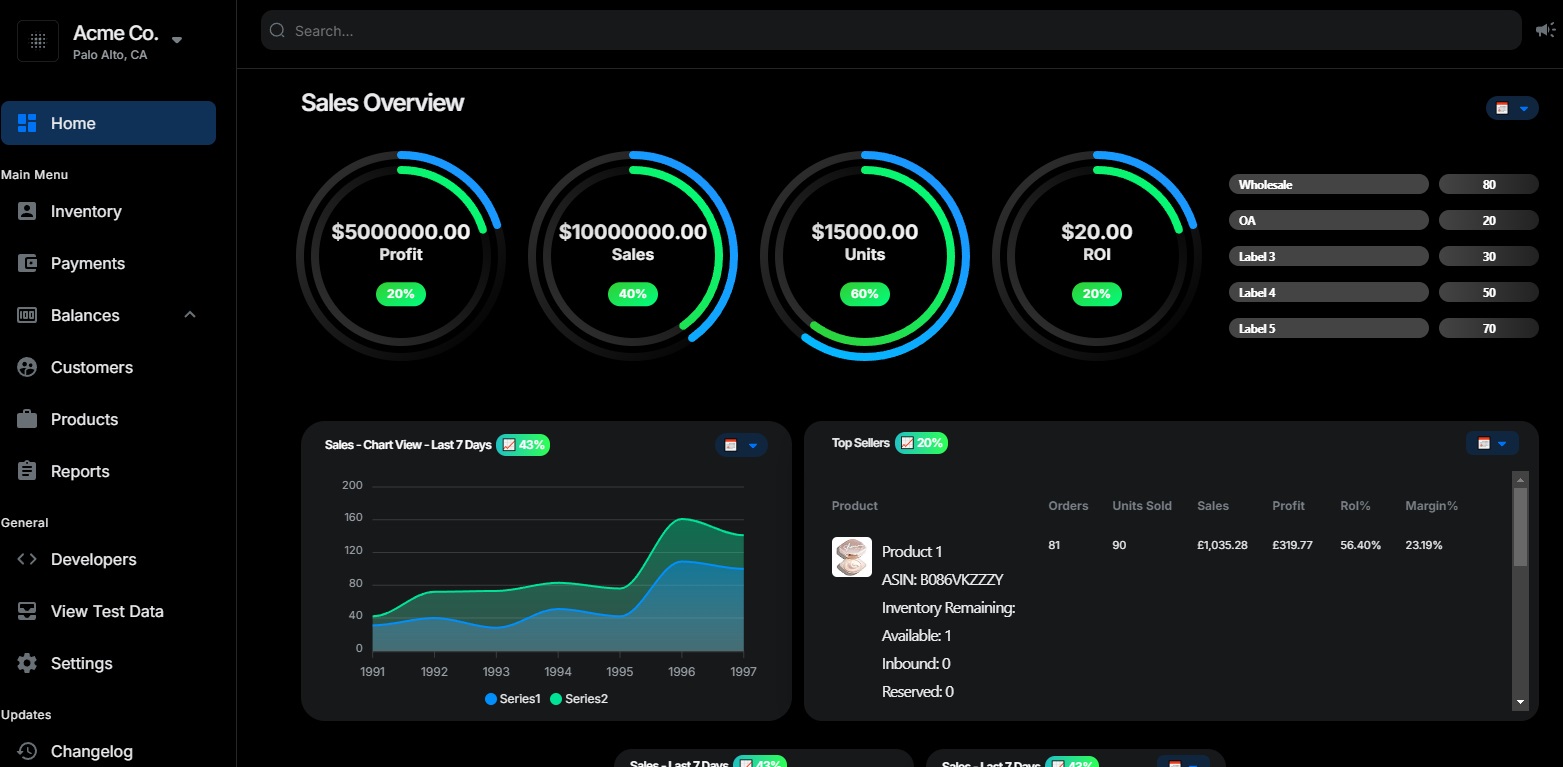
Task: Click the Products briefcase icon
Action: (x=27, y=419)
